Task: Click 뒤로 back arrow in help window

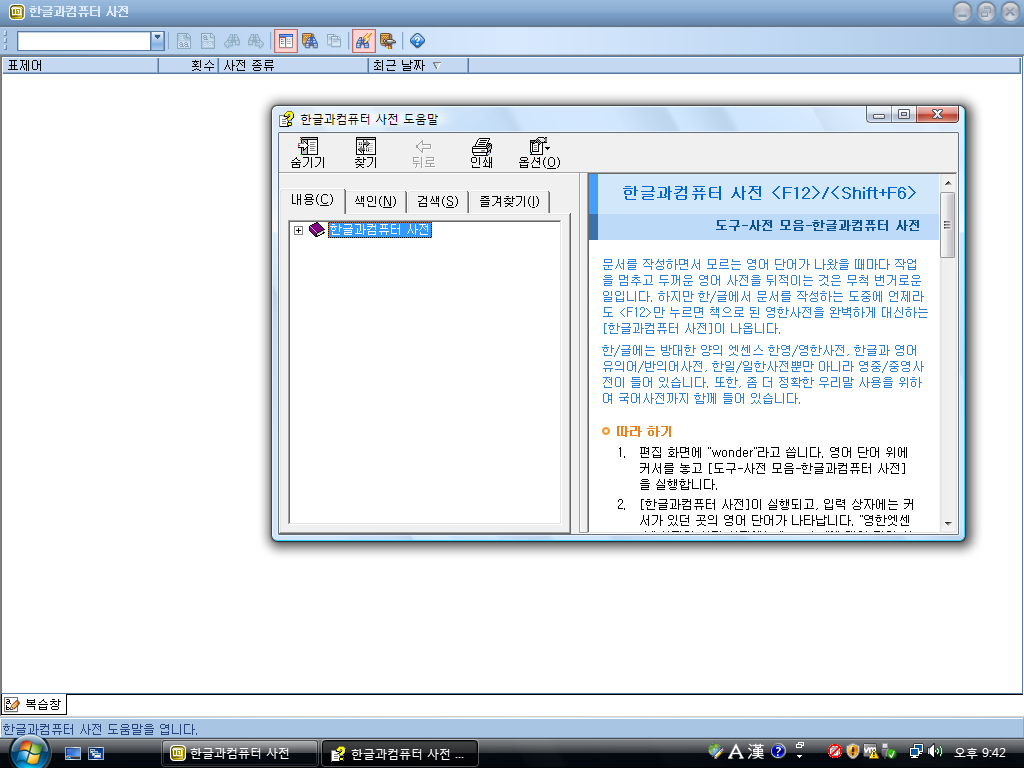Action: pyautogui.click(x=423, y=153)
